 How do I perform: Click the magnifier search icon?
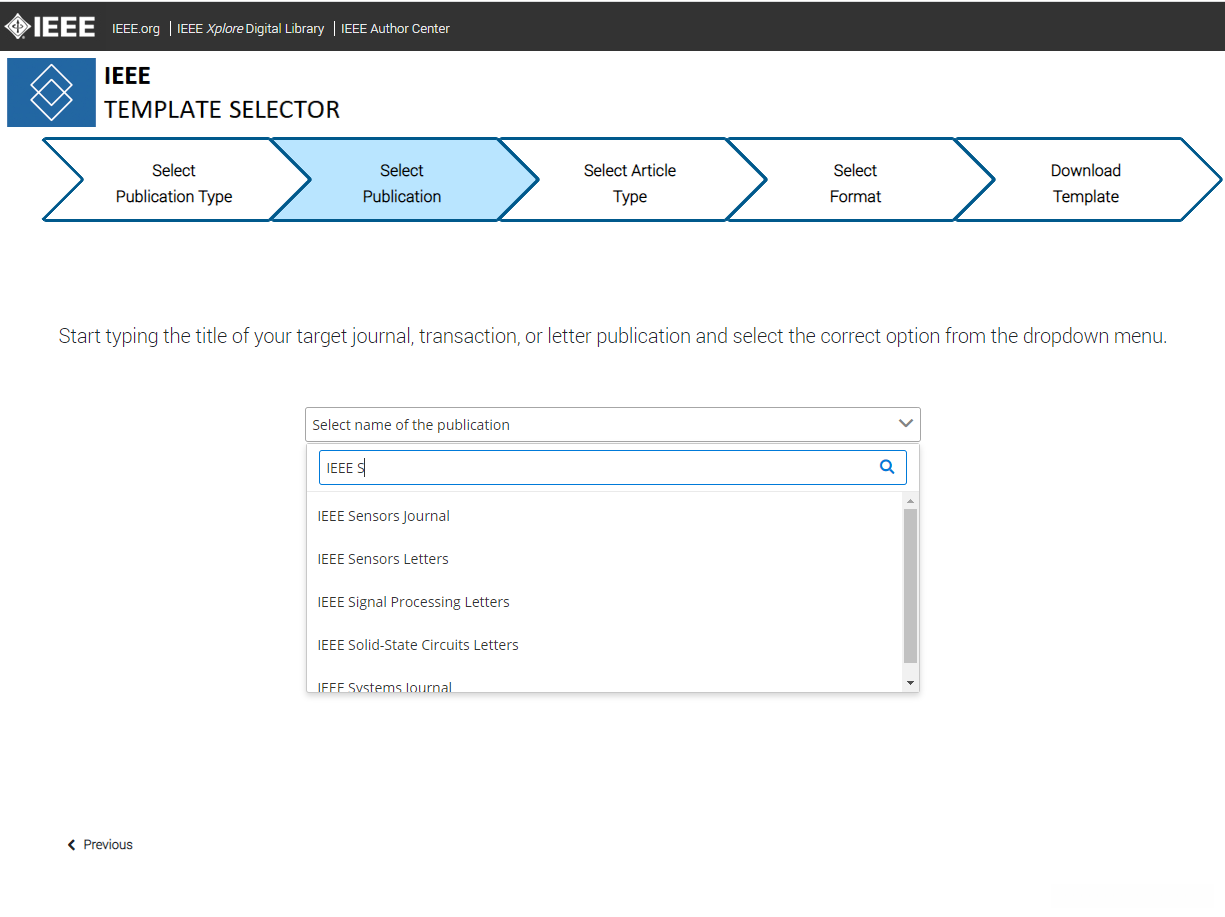tap(886, 467)
